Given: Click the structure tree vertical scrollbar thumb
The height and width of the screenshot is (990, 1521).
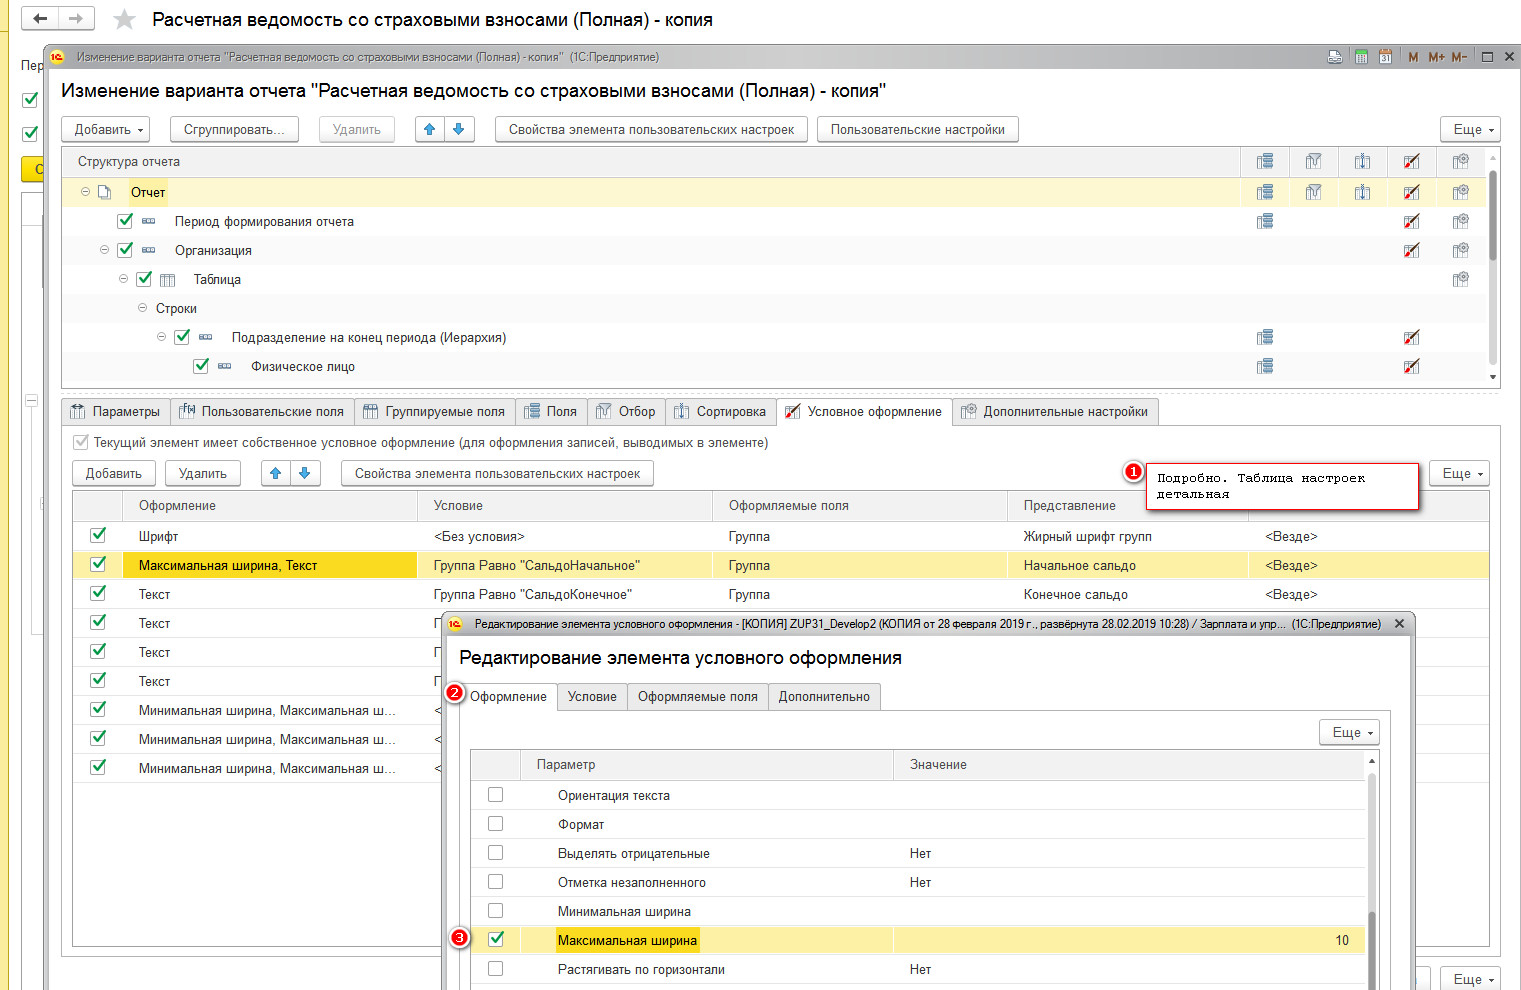Looking at the screenshot, I should pyautogui.click(x=1493, y=215).
